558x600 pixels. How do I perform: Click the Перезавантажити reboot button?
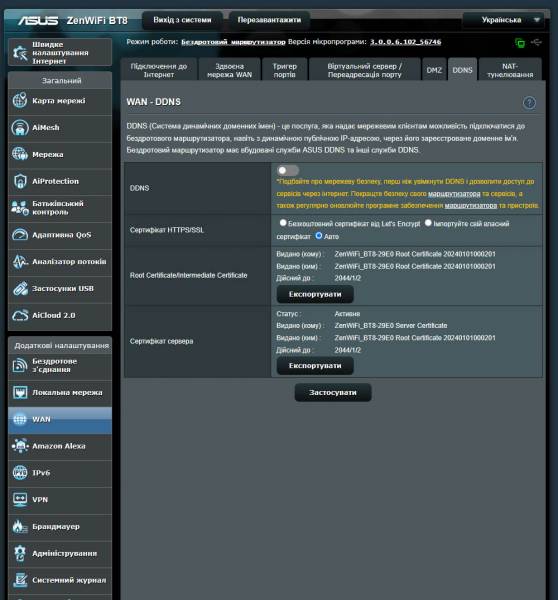pyautogui.click(x=269, y=20)
